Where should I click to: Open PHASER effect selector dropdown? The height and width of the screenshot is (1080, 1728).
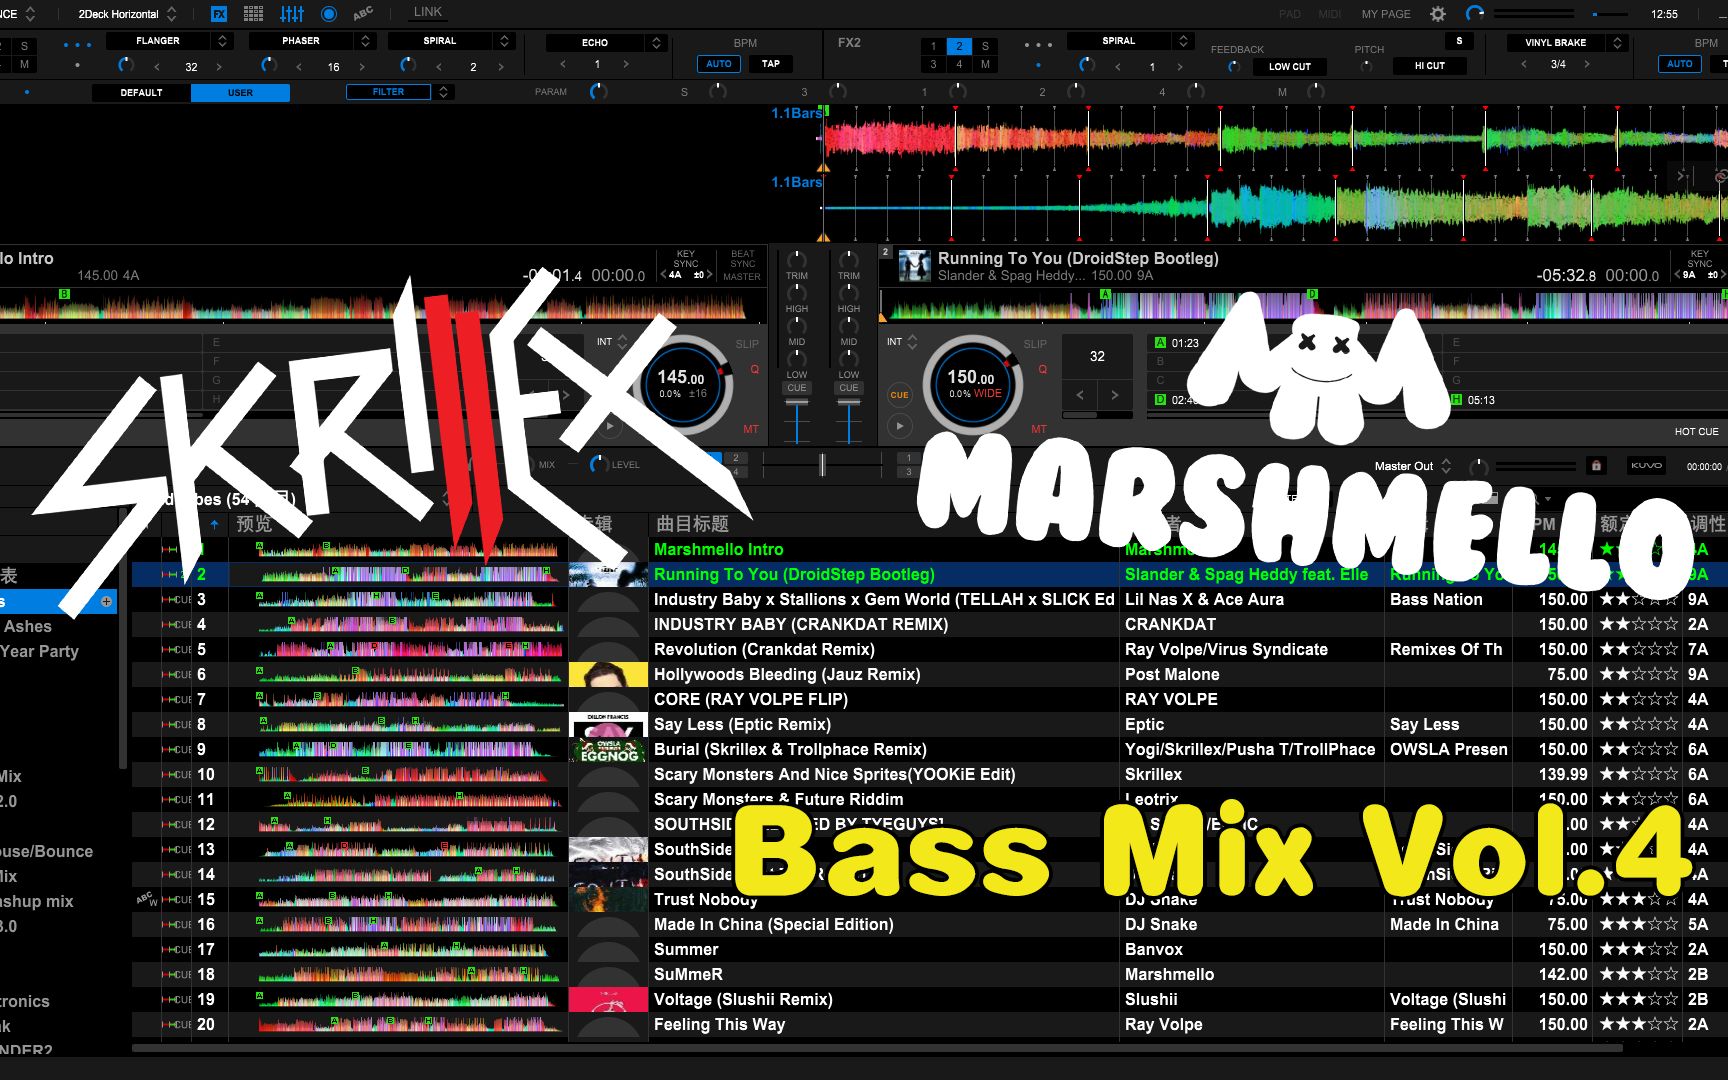pyautogui.click(x=366, y=41)
